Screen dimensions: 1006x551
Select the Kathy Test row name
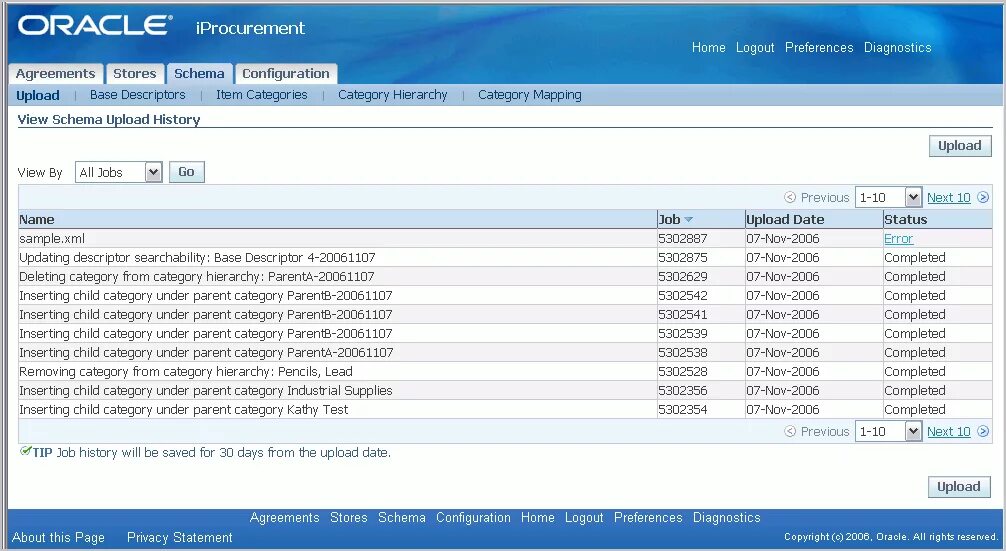(x=183, y=409)
